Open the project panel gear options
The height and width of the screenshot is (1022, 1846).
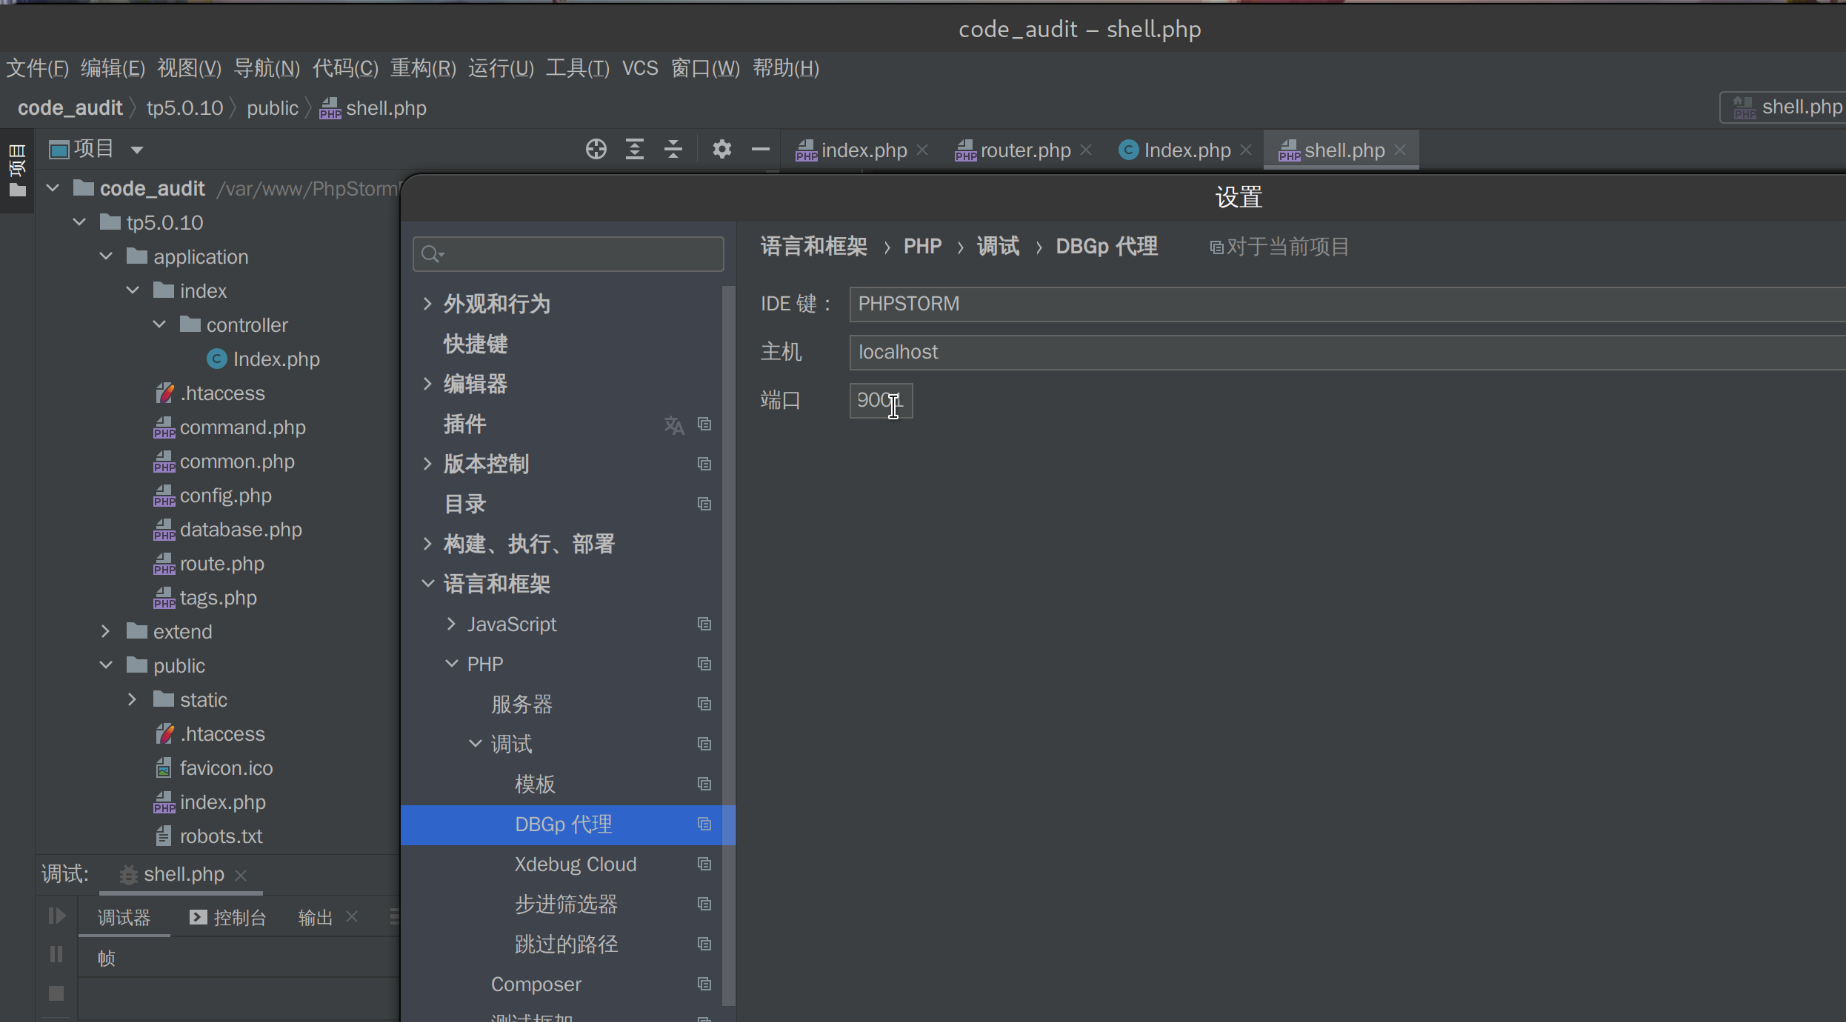pos(722,149)
